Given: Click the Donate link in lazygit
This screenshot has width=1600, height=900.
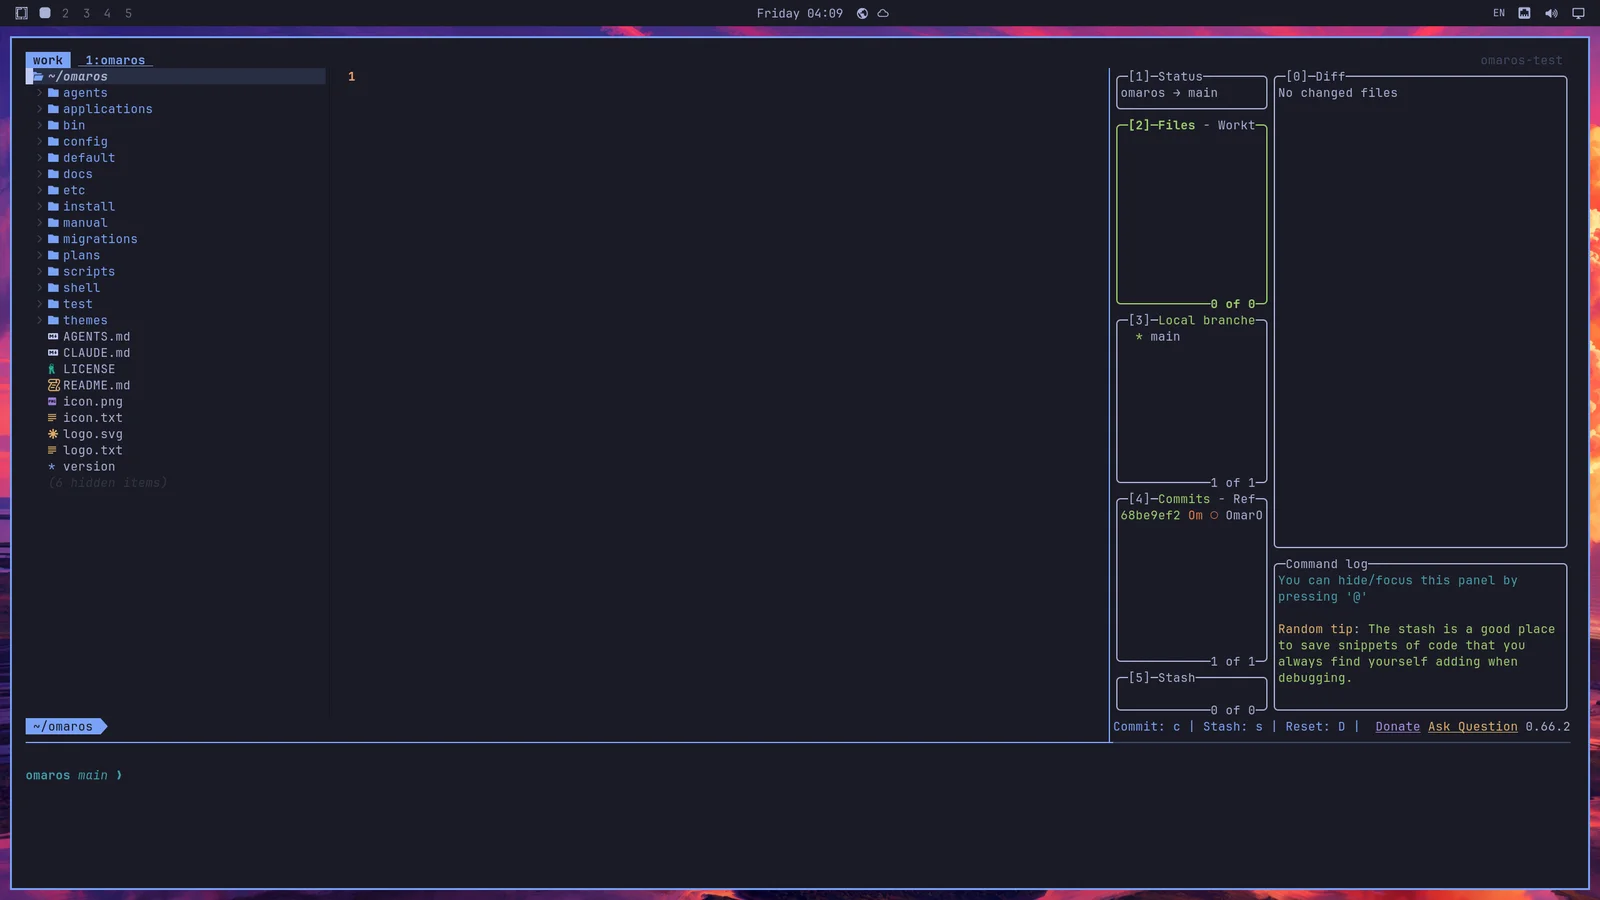Looking at the screenshot, I should [1397, 727].
